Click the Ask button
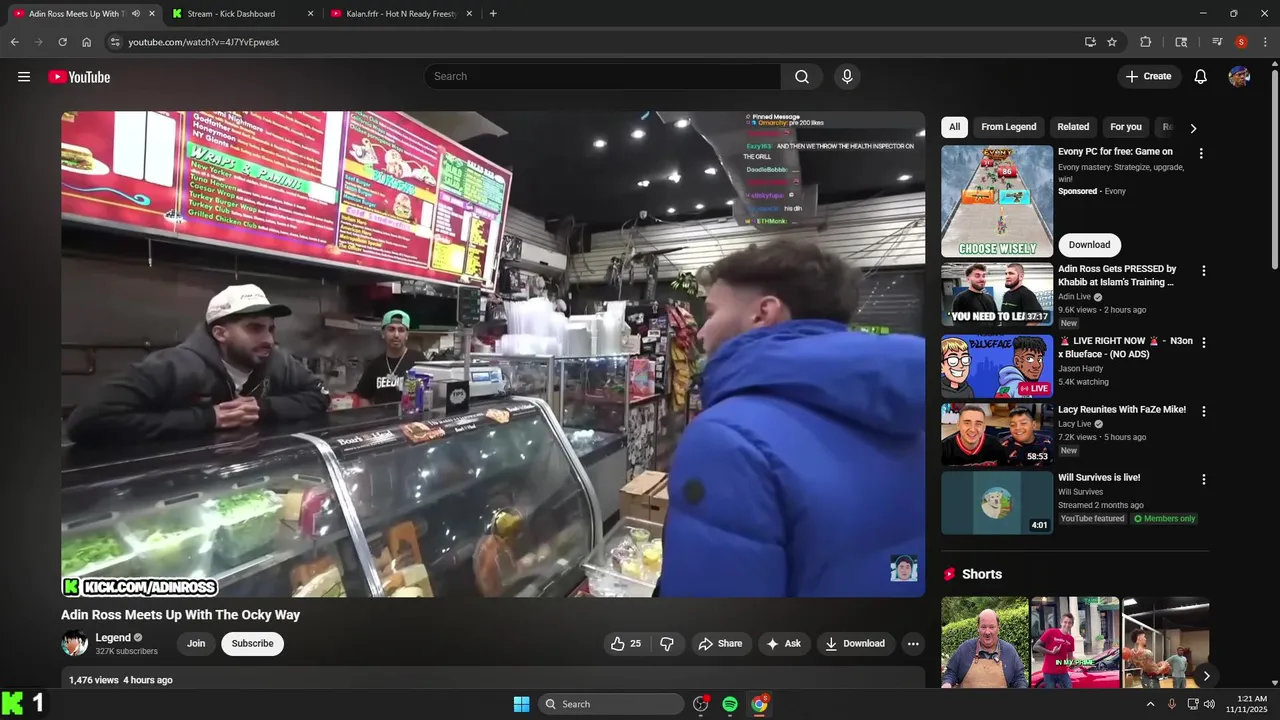The image size is (1280, 720). (x=783, y=644)
